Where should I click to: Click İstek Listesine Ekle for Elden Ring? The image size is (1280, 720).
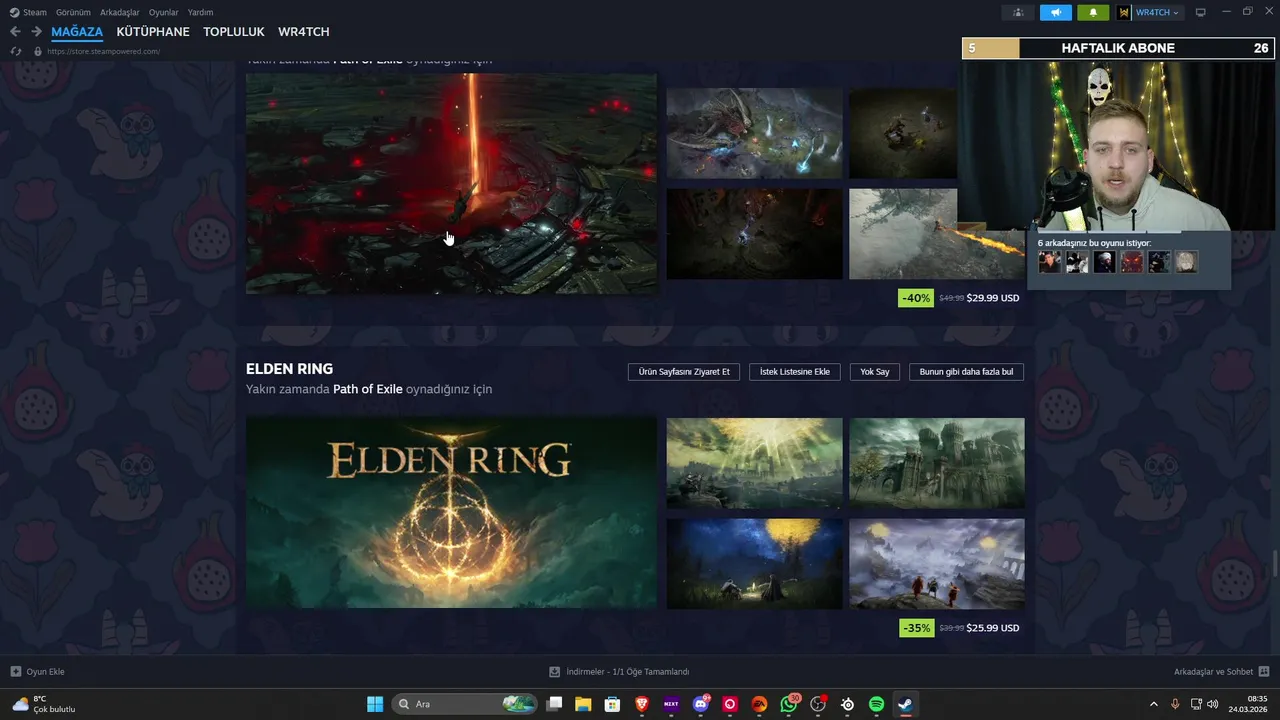795,372
